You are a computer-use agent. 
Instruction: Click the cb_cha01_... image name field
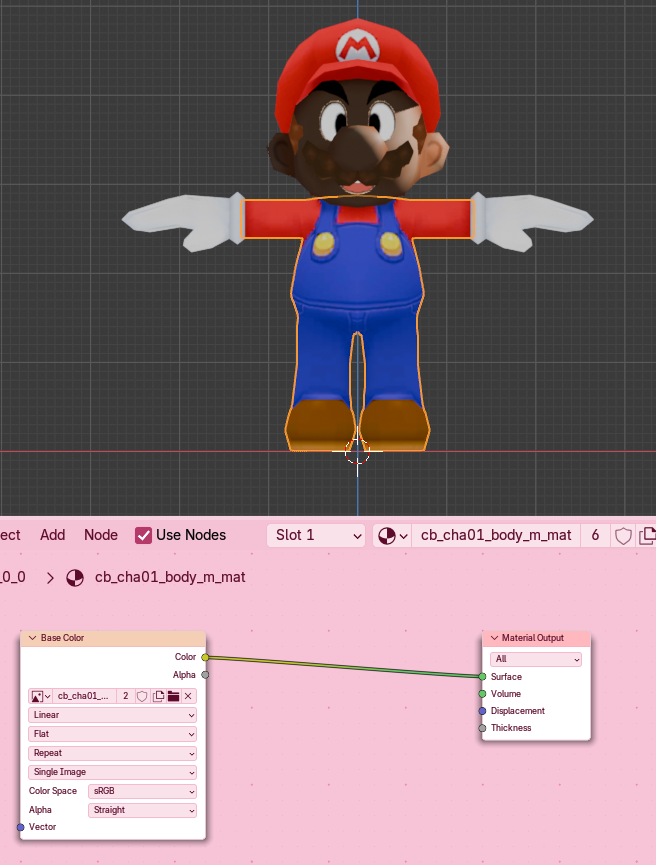pos(84,696)
